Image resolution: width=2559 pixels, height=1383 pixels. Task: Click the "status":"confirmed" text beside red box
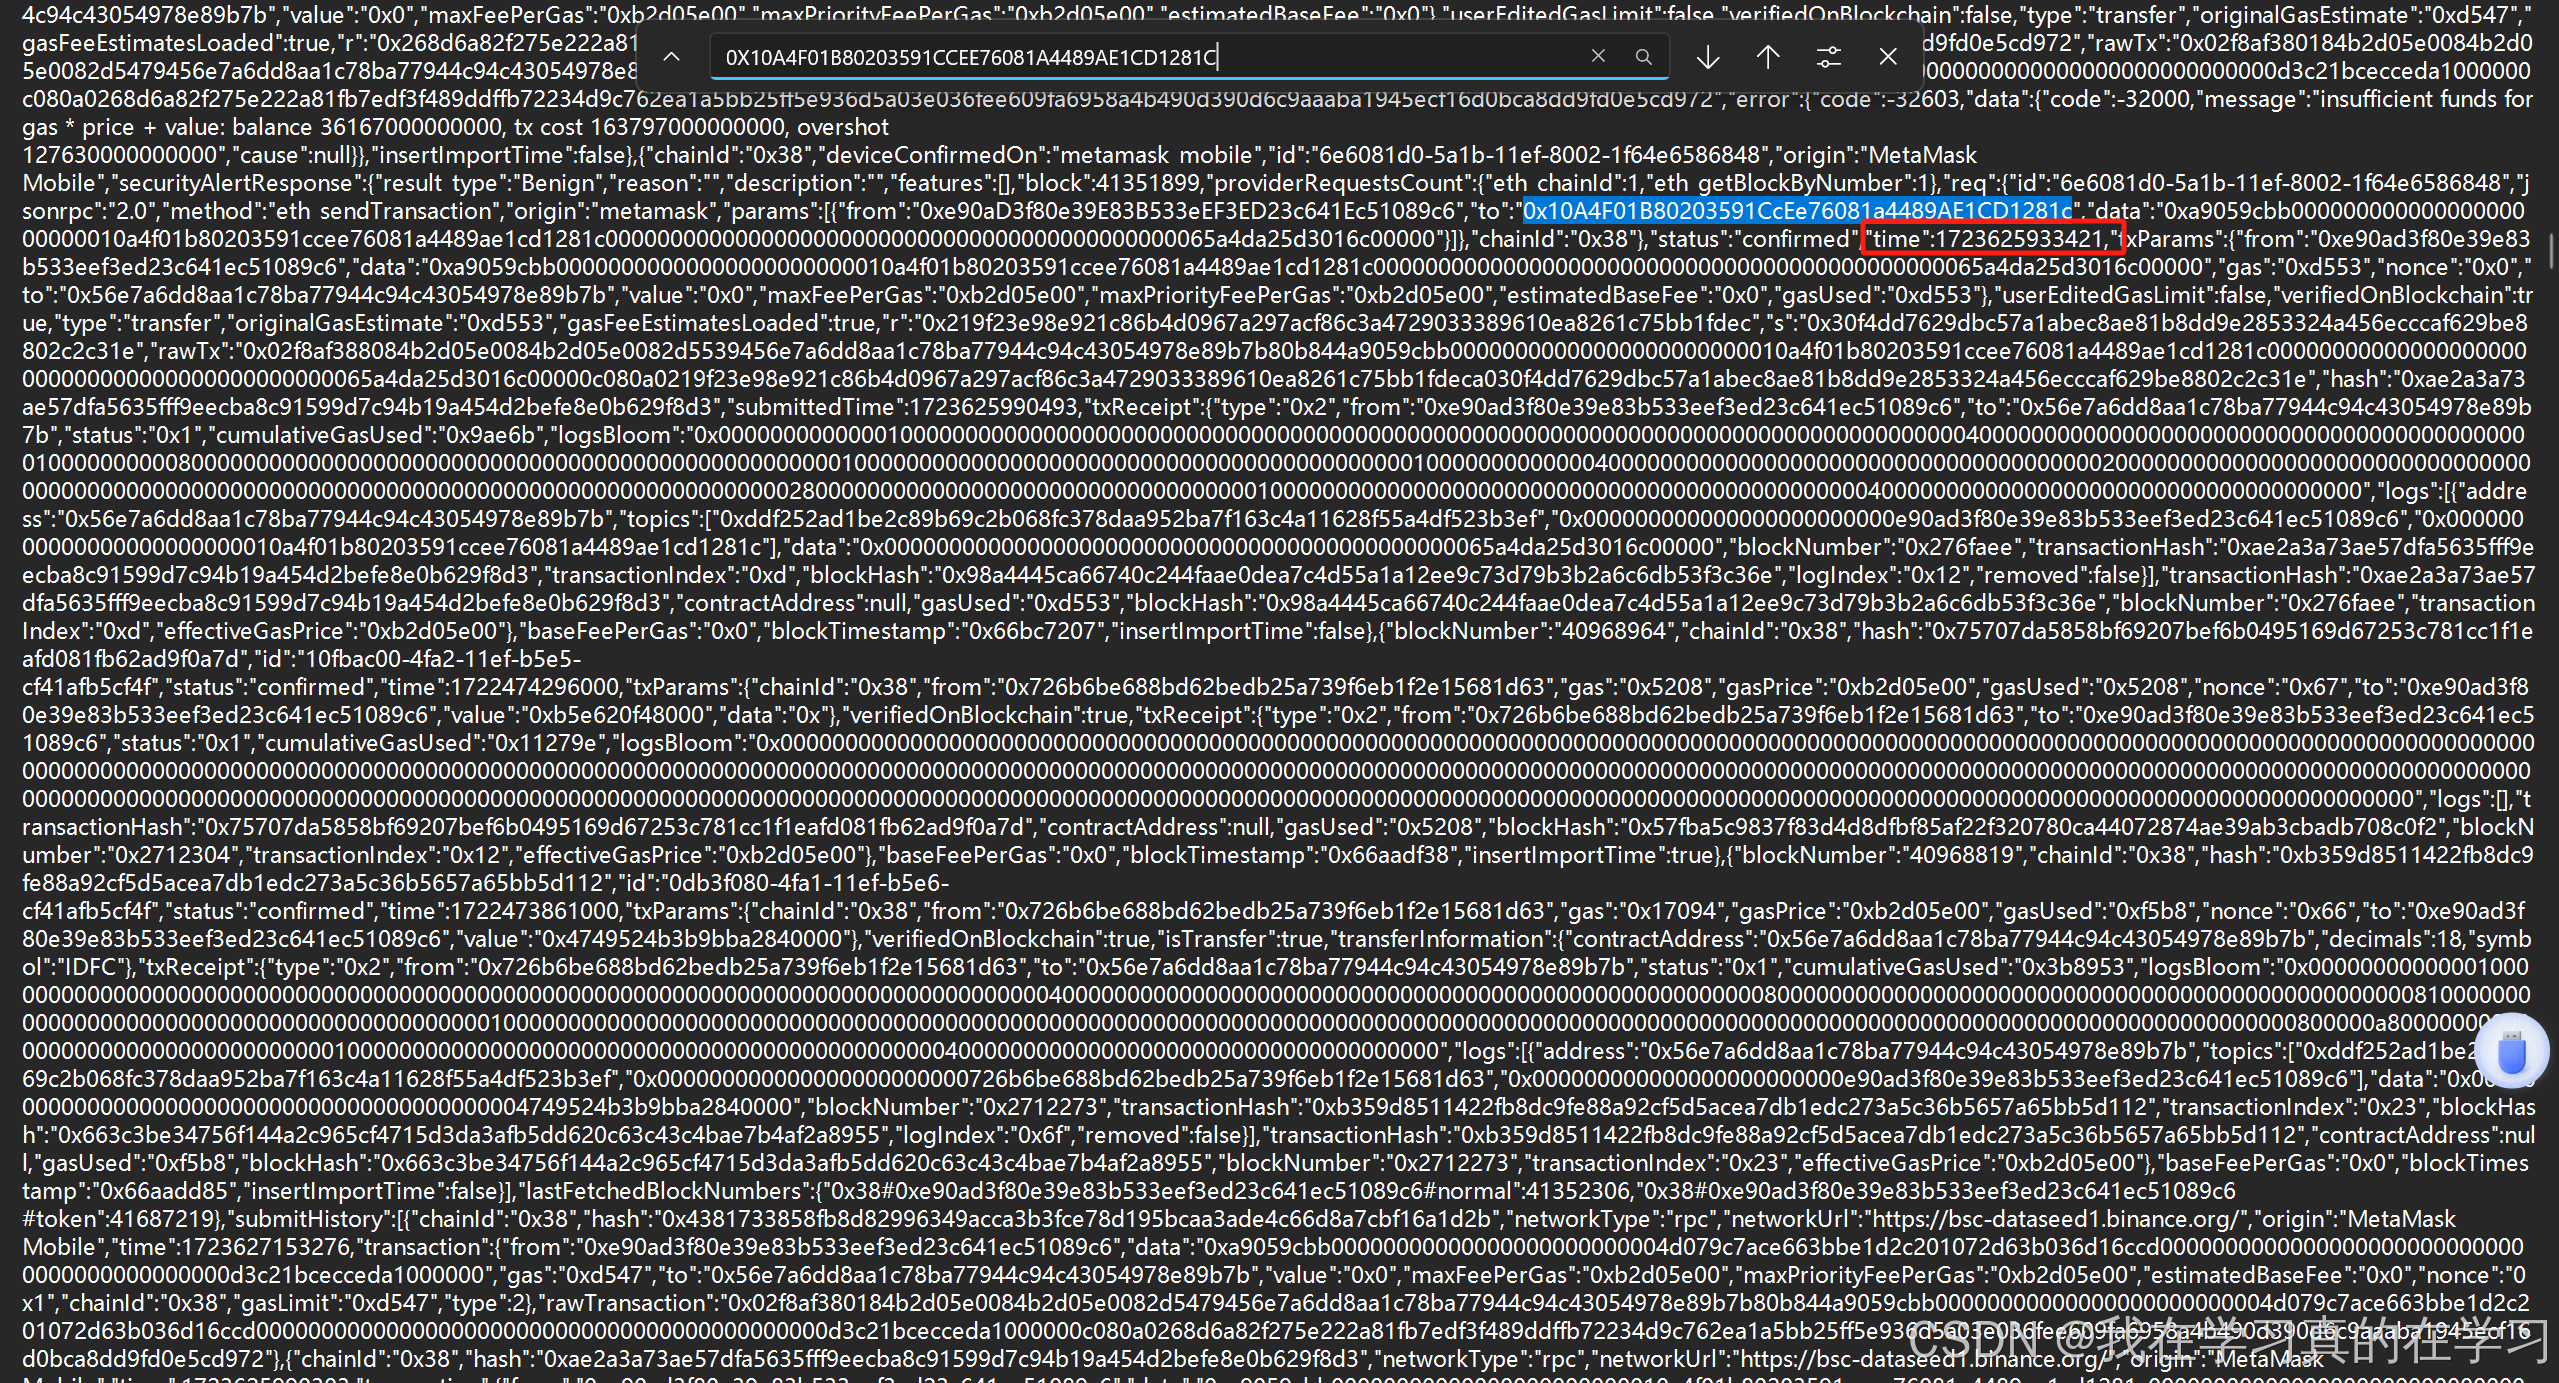(1752, 239)
